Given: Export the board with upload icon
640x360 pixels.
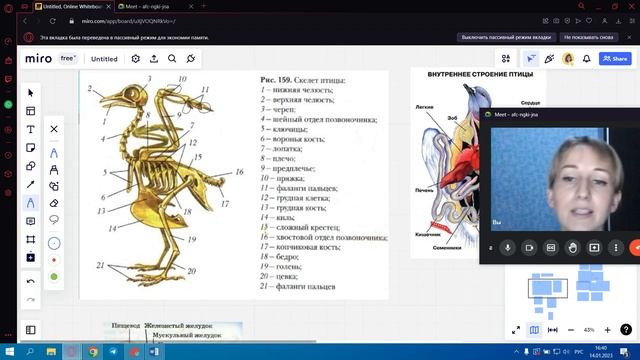Looking at the screenshot, I should (154, 59).
